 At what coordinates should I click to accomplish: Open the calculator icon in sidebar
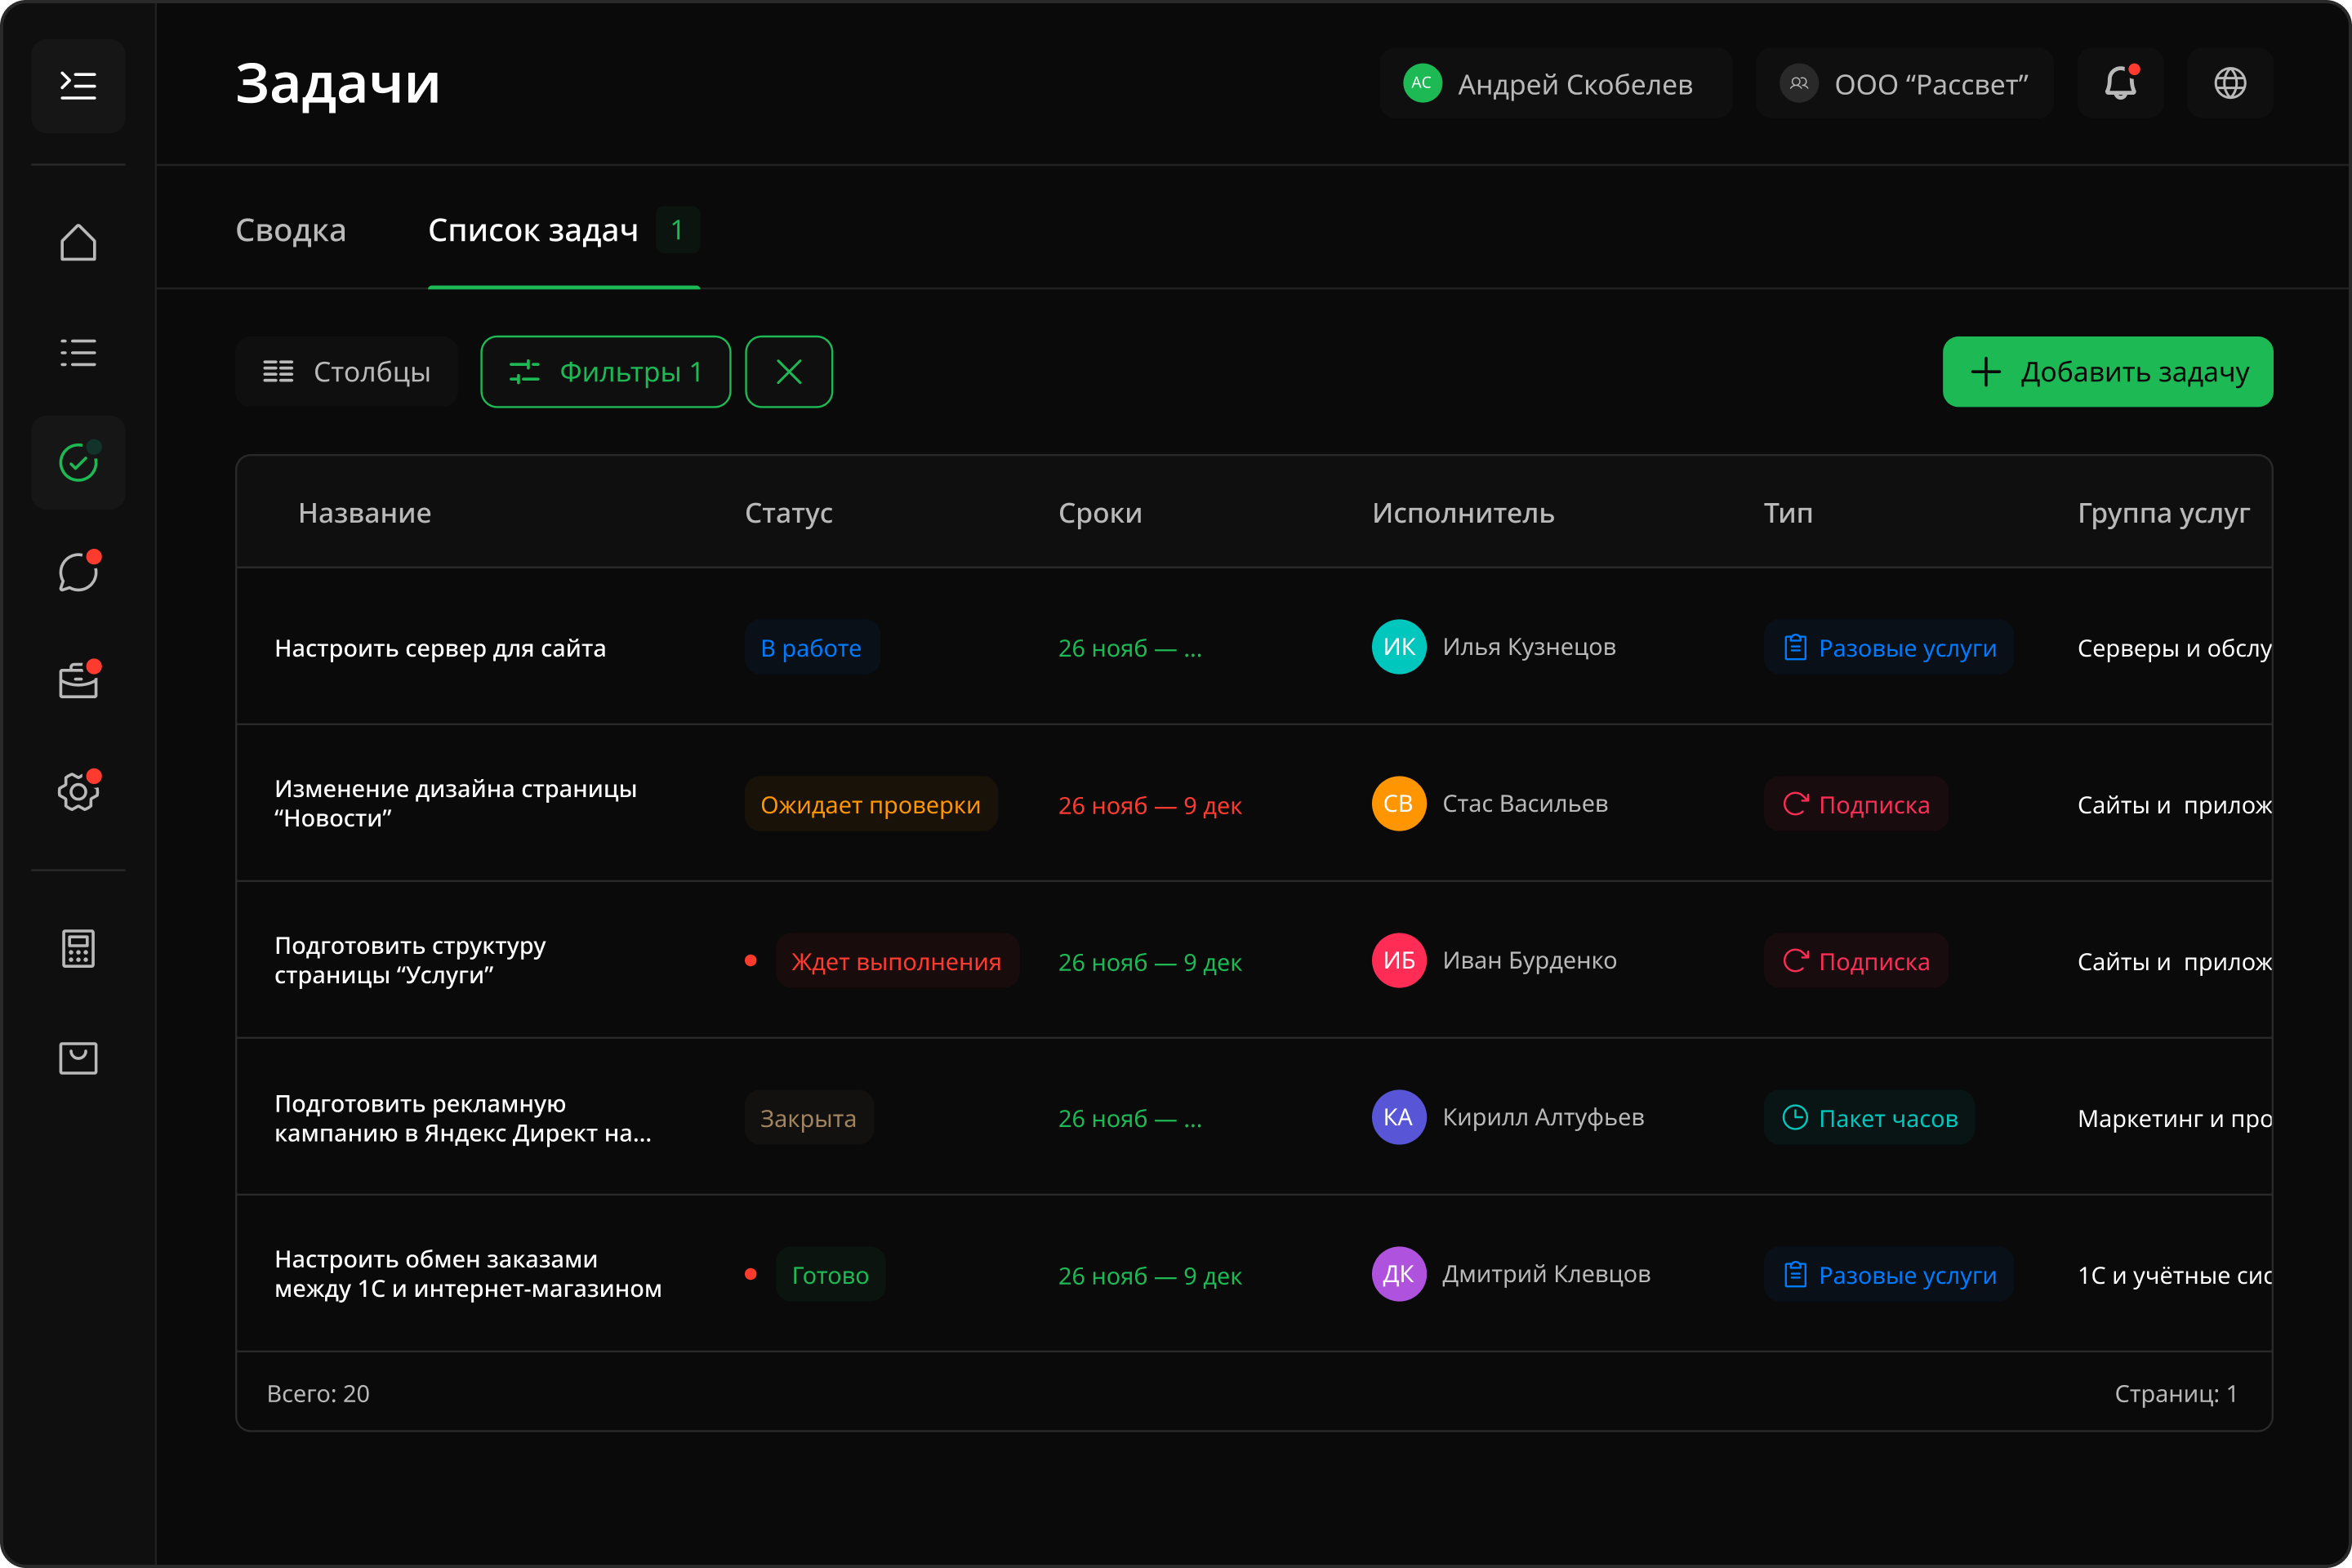click(78, 948)
